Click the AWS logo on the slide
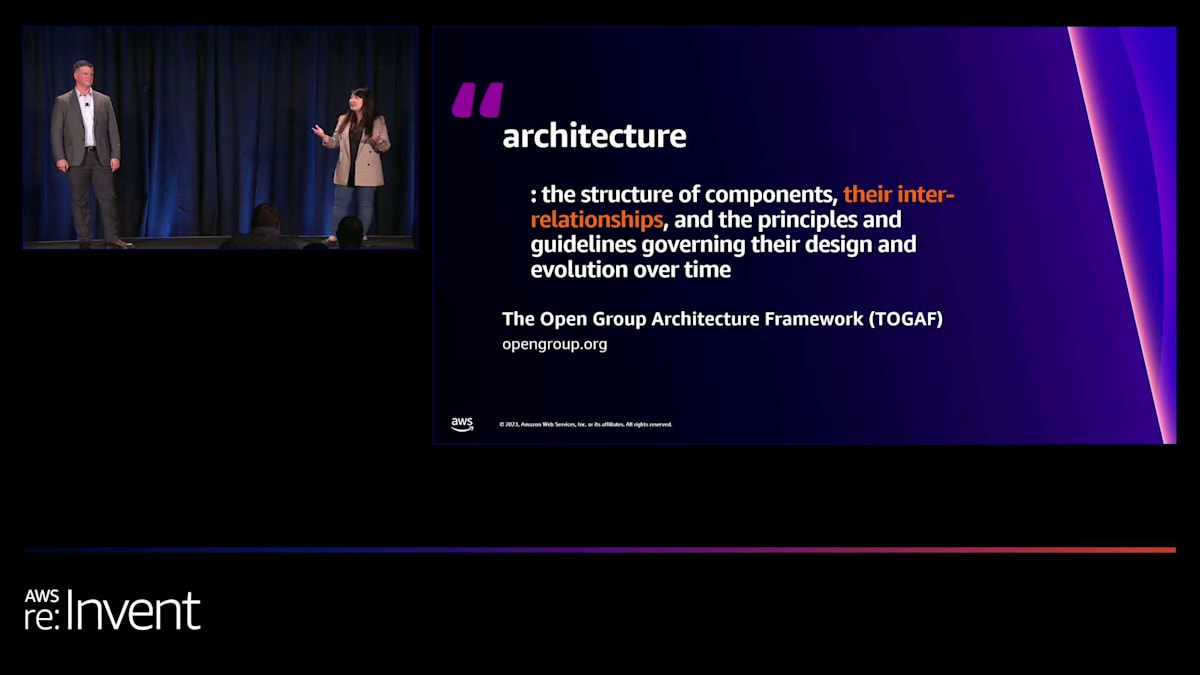Viewport: 1200px width, 675px height. click(x=462, y=424)
